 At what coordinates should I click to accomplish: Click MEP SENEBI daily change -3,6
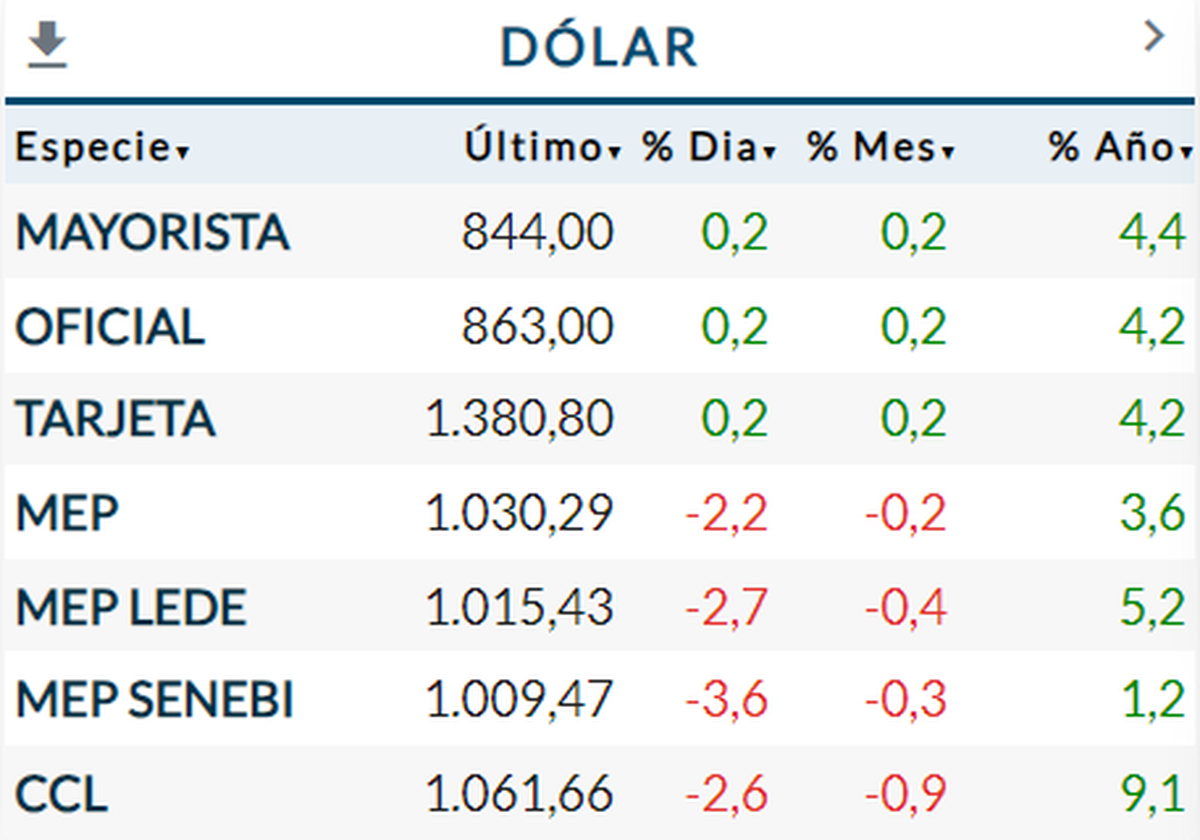(x=726, y=701)
